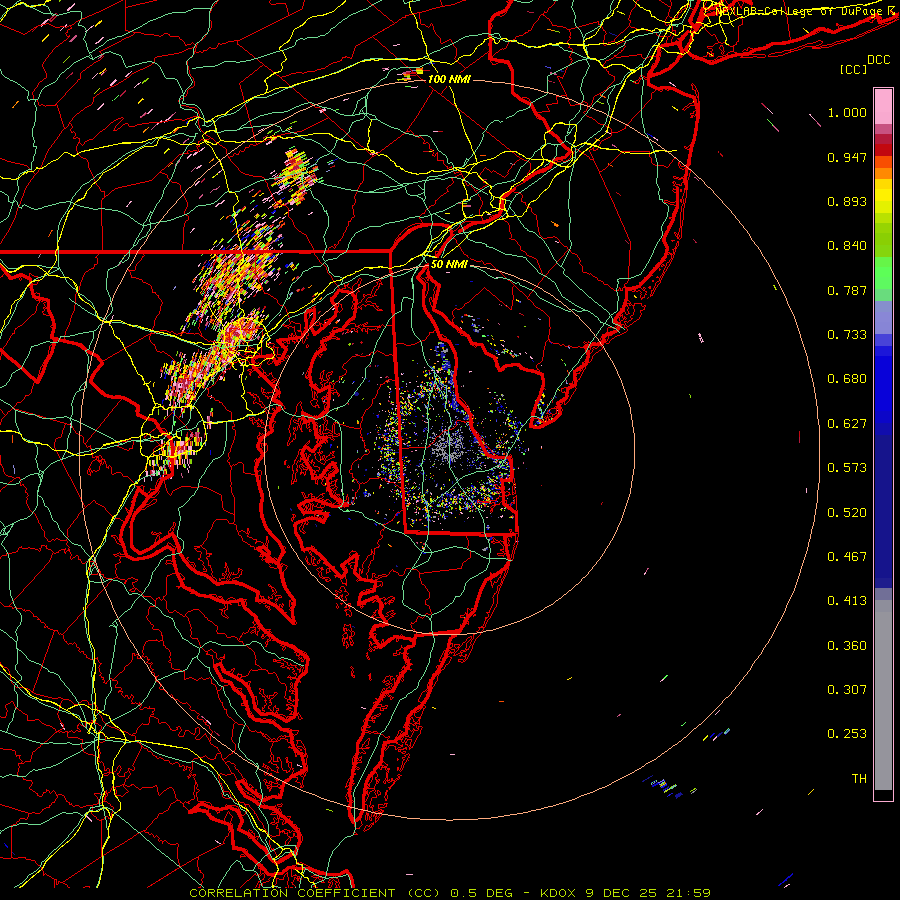The width and height of the screenshot is (900, 900).
Task: Select the 0.787 scale value
Action: point(847,290)
